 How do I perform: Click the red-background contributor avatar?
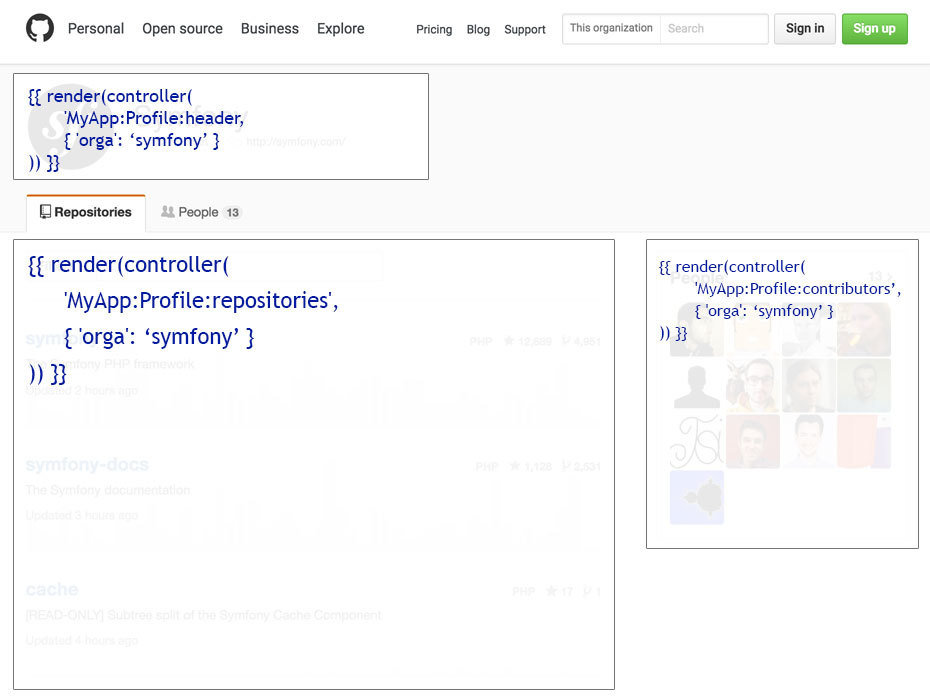pos(752,442)
